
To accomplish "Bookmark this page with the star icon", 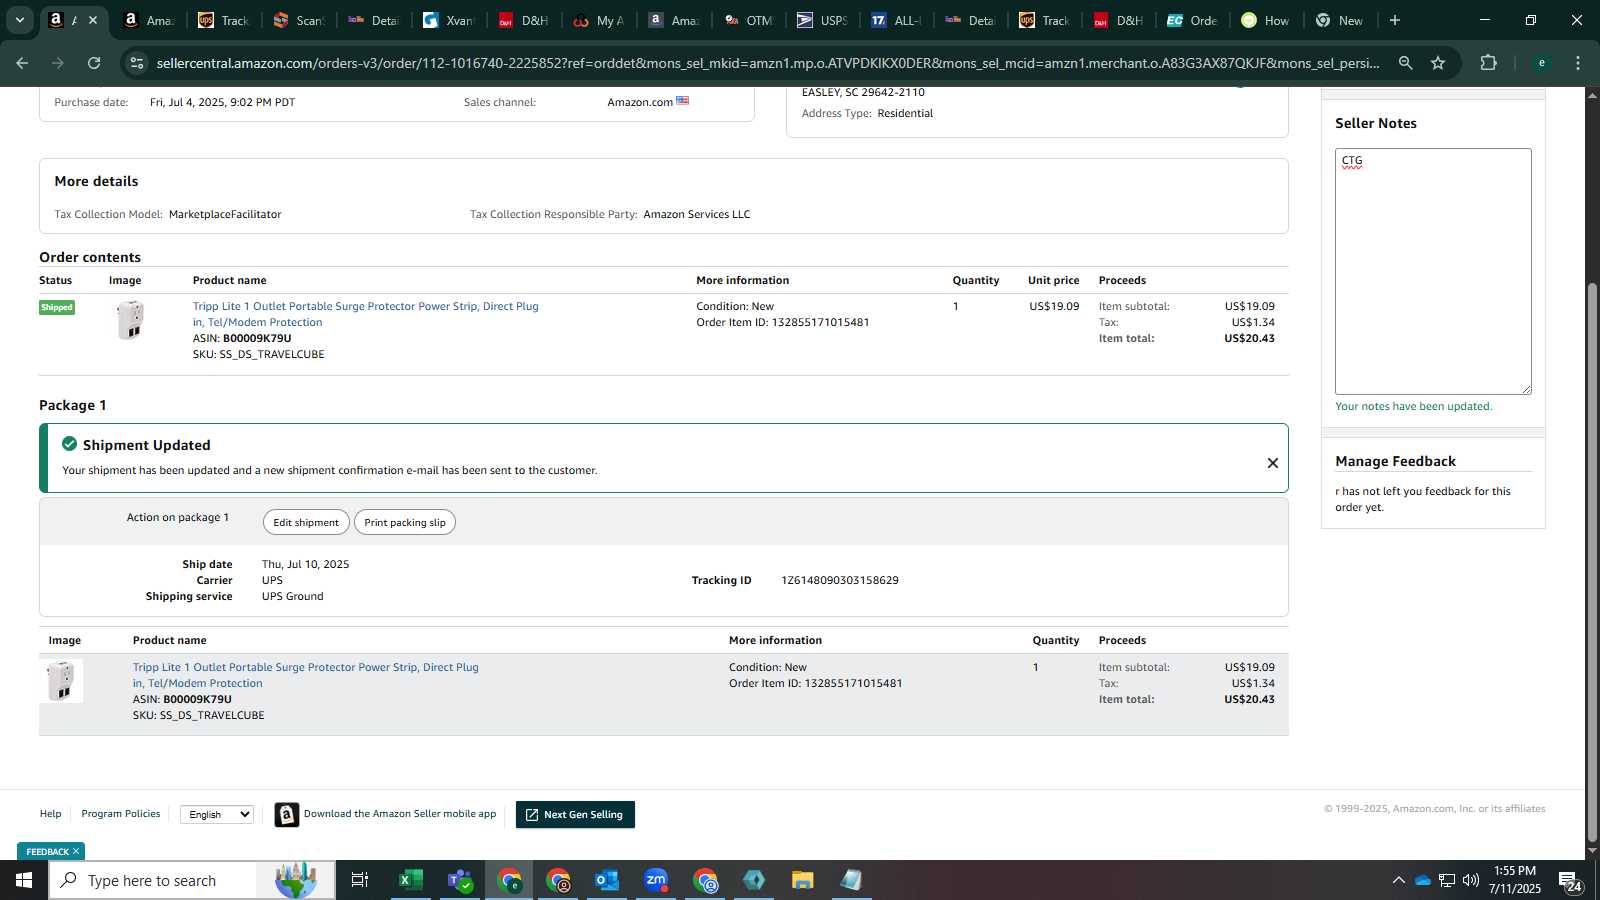I will 1438,63.
